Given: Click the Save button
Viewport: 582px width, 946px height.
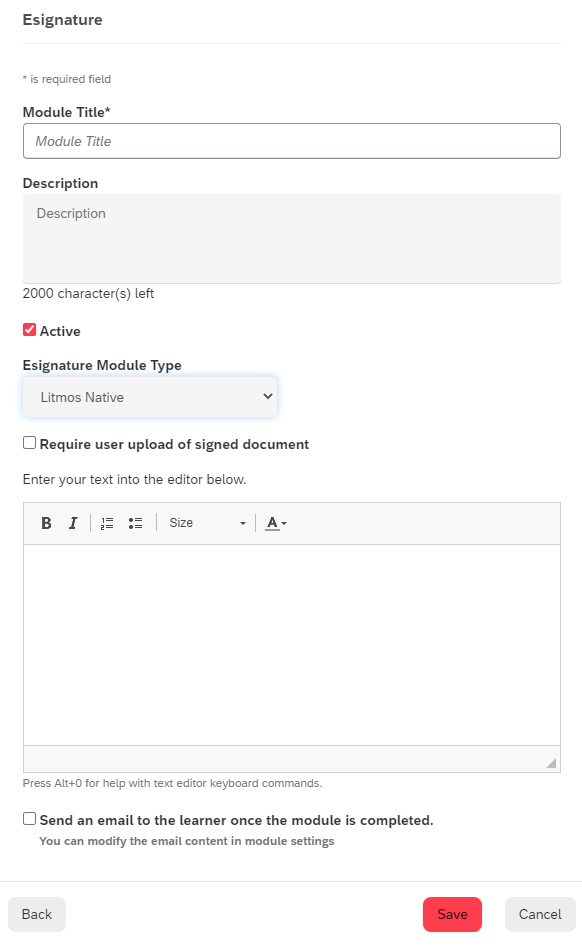Looking at the screenshot, I should [x=452, y=914].
